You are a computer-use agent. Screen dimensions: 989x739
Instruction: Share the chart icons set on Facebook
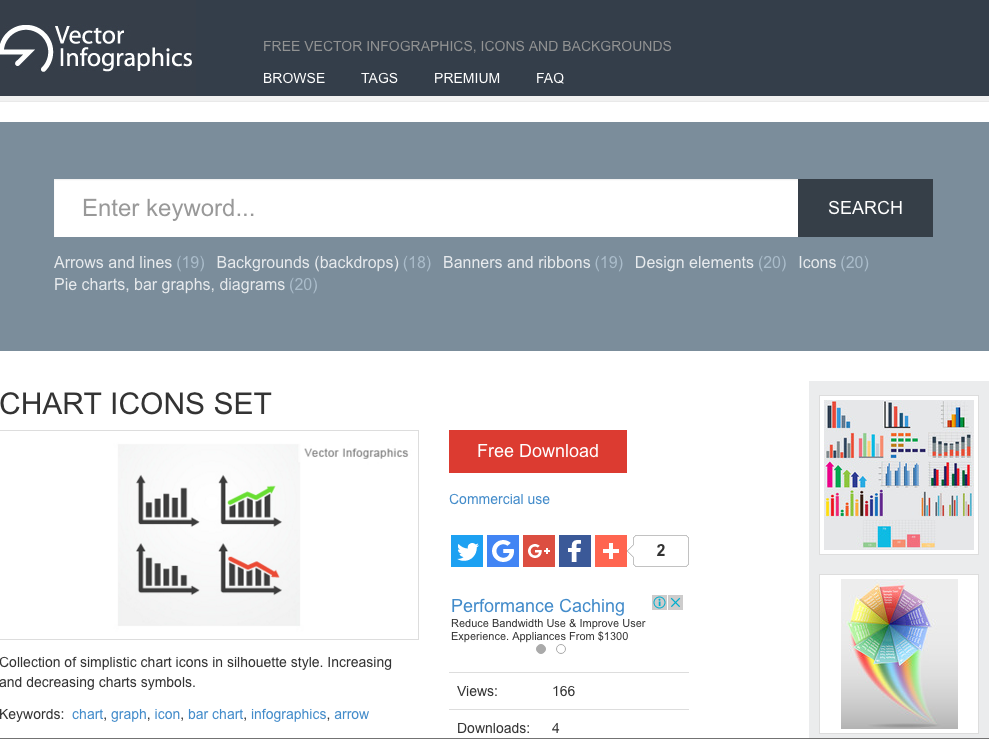pyautogui.click(x=575, y=550)
